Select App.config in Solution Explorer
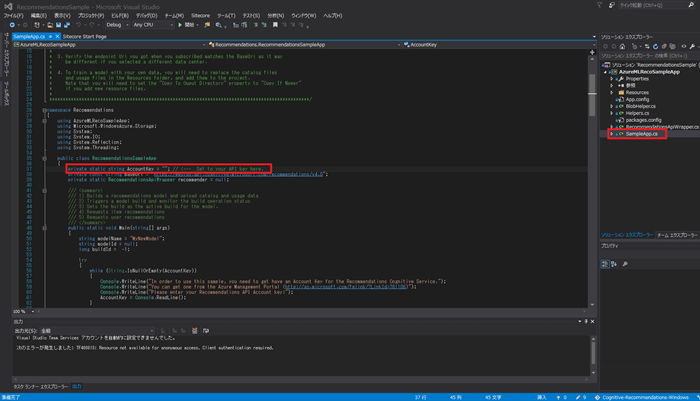 pos(637,100)
